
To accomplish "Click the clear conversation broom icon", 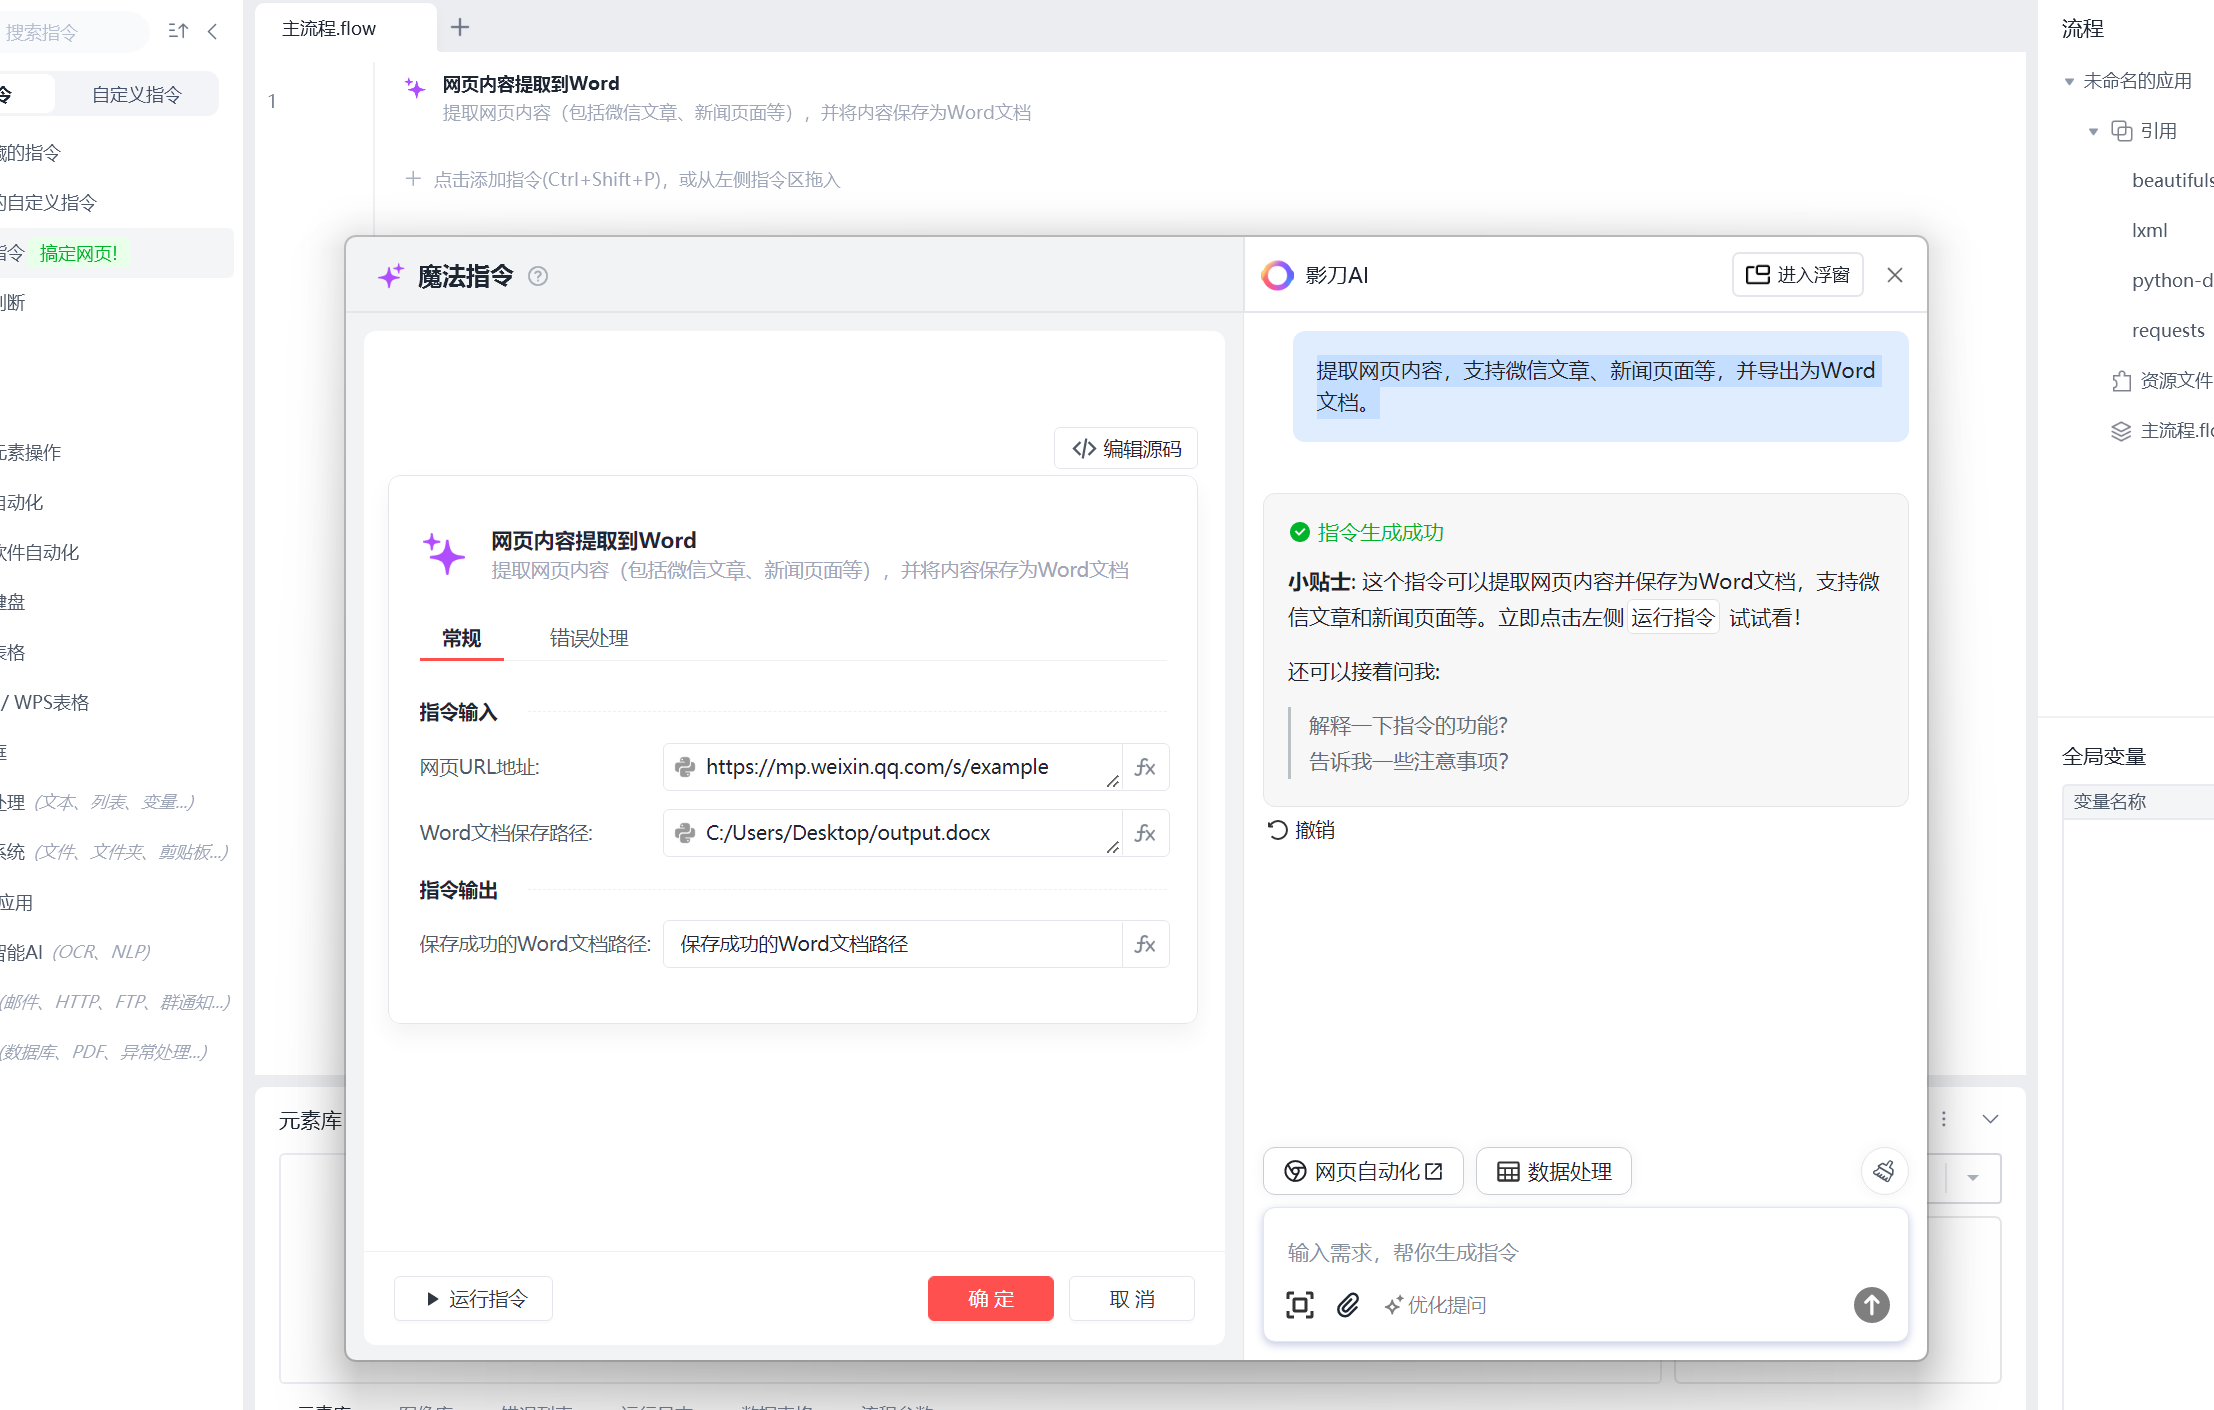I will click(x=1884, y=1171).
